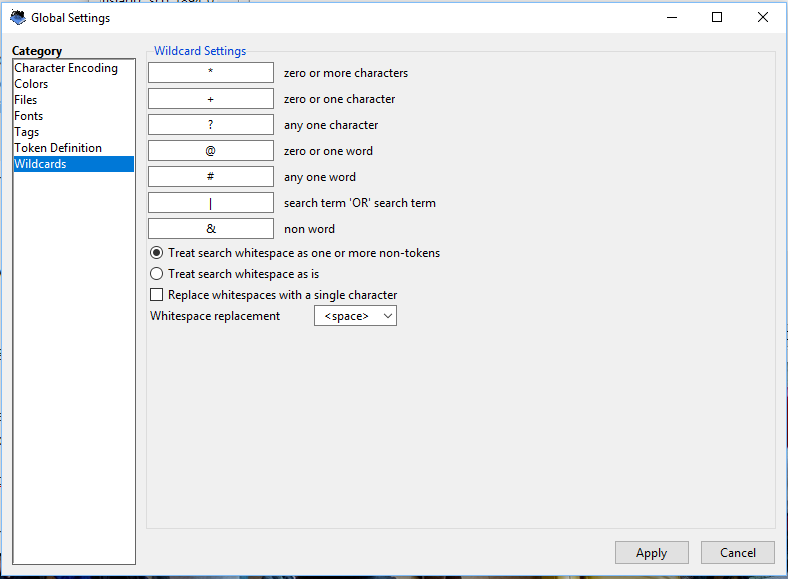This screenshot has height=579, width=788.
Task: Click the 'search term OR' wildcard field
Action: (211, 203)
